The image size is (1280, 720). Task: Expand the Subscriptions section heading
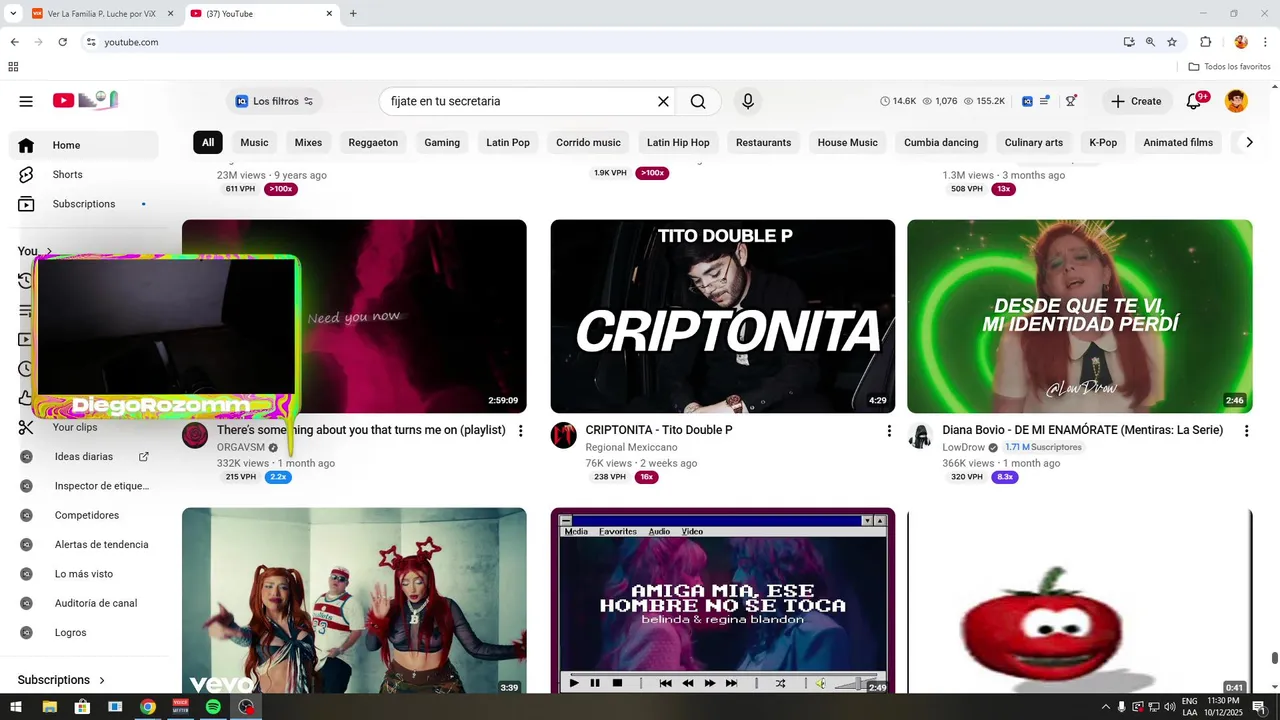(x=61, y=680)
